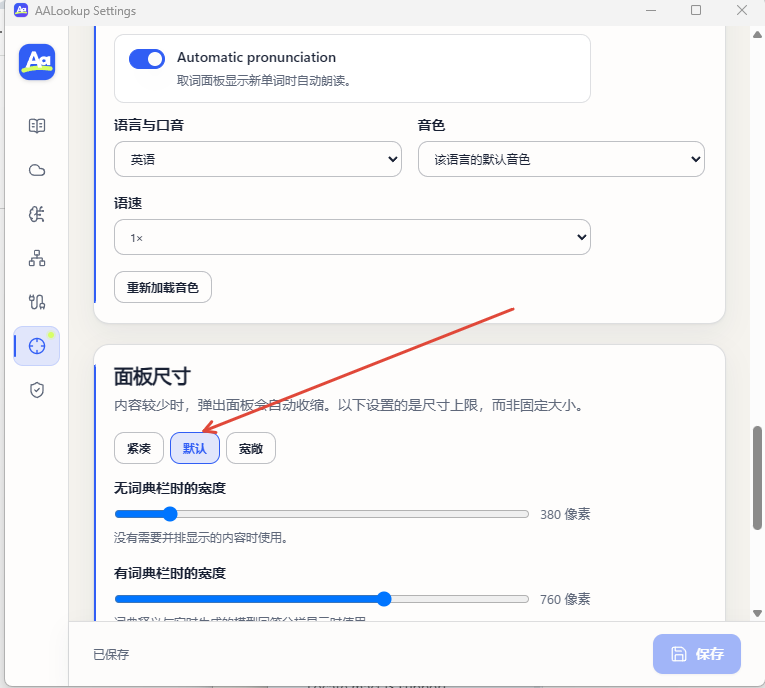765x688 pixels.
Task: Open the 语言与口音 dropdown showing 英语
Action: pyautogui.click(x=258, y=159)
